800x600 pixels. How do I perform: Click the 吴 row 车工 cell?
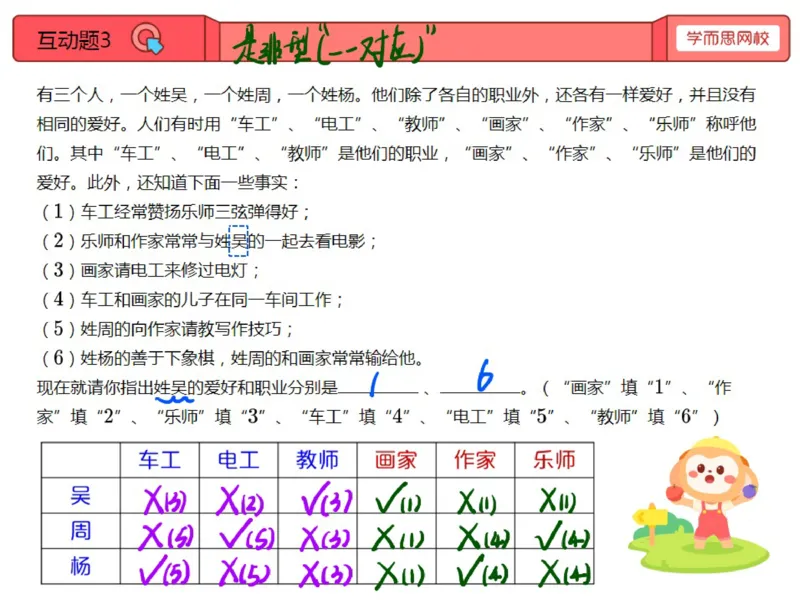[160, 495]
